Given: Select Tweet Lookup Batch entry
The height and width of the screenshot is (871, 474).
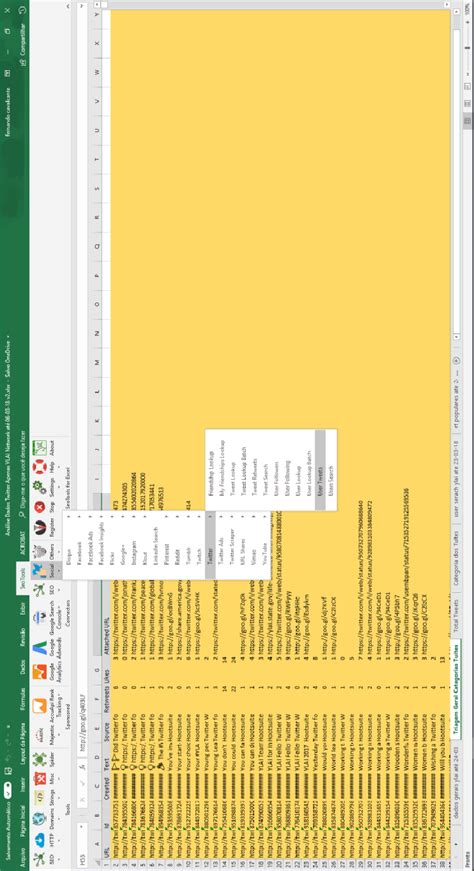Looking at the screenshot, I should click(x=243, y=469).
